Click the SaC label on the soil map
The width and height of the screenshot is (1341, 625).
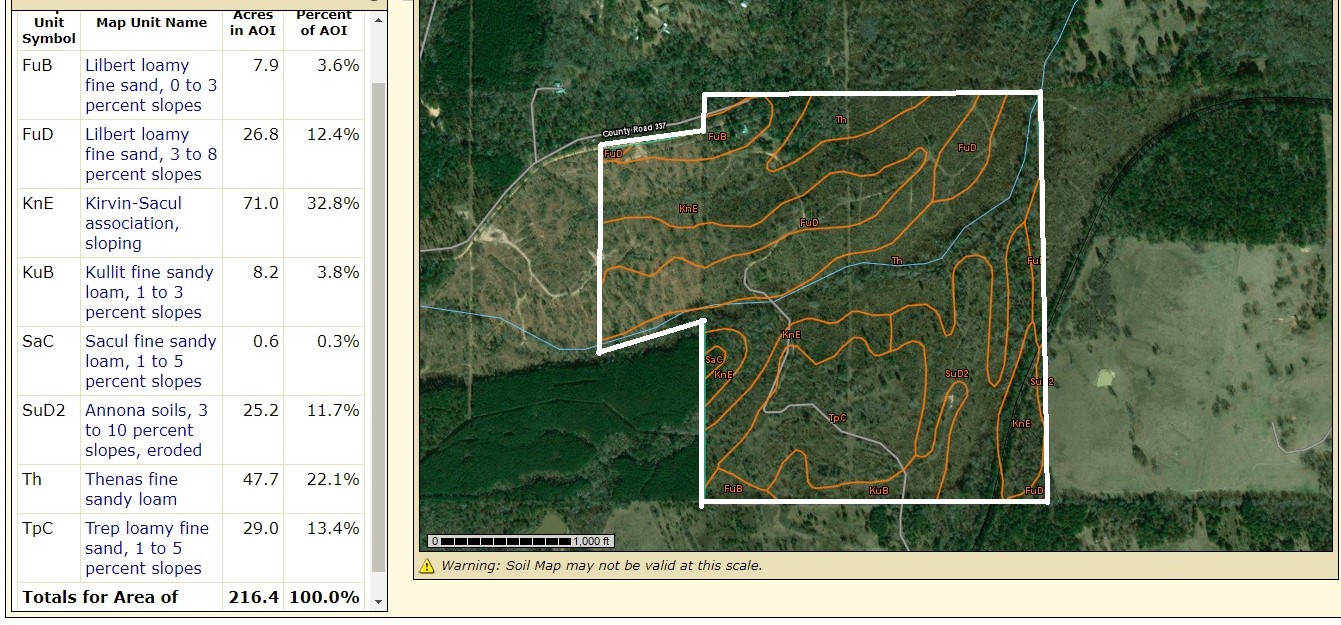coord(714,360)
